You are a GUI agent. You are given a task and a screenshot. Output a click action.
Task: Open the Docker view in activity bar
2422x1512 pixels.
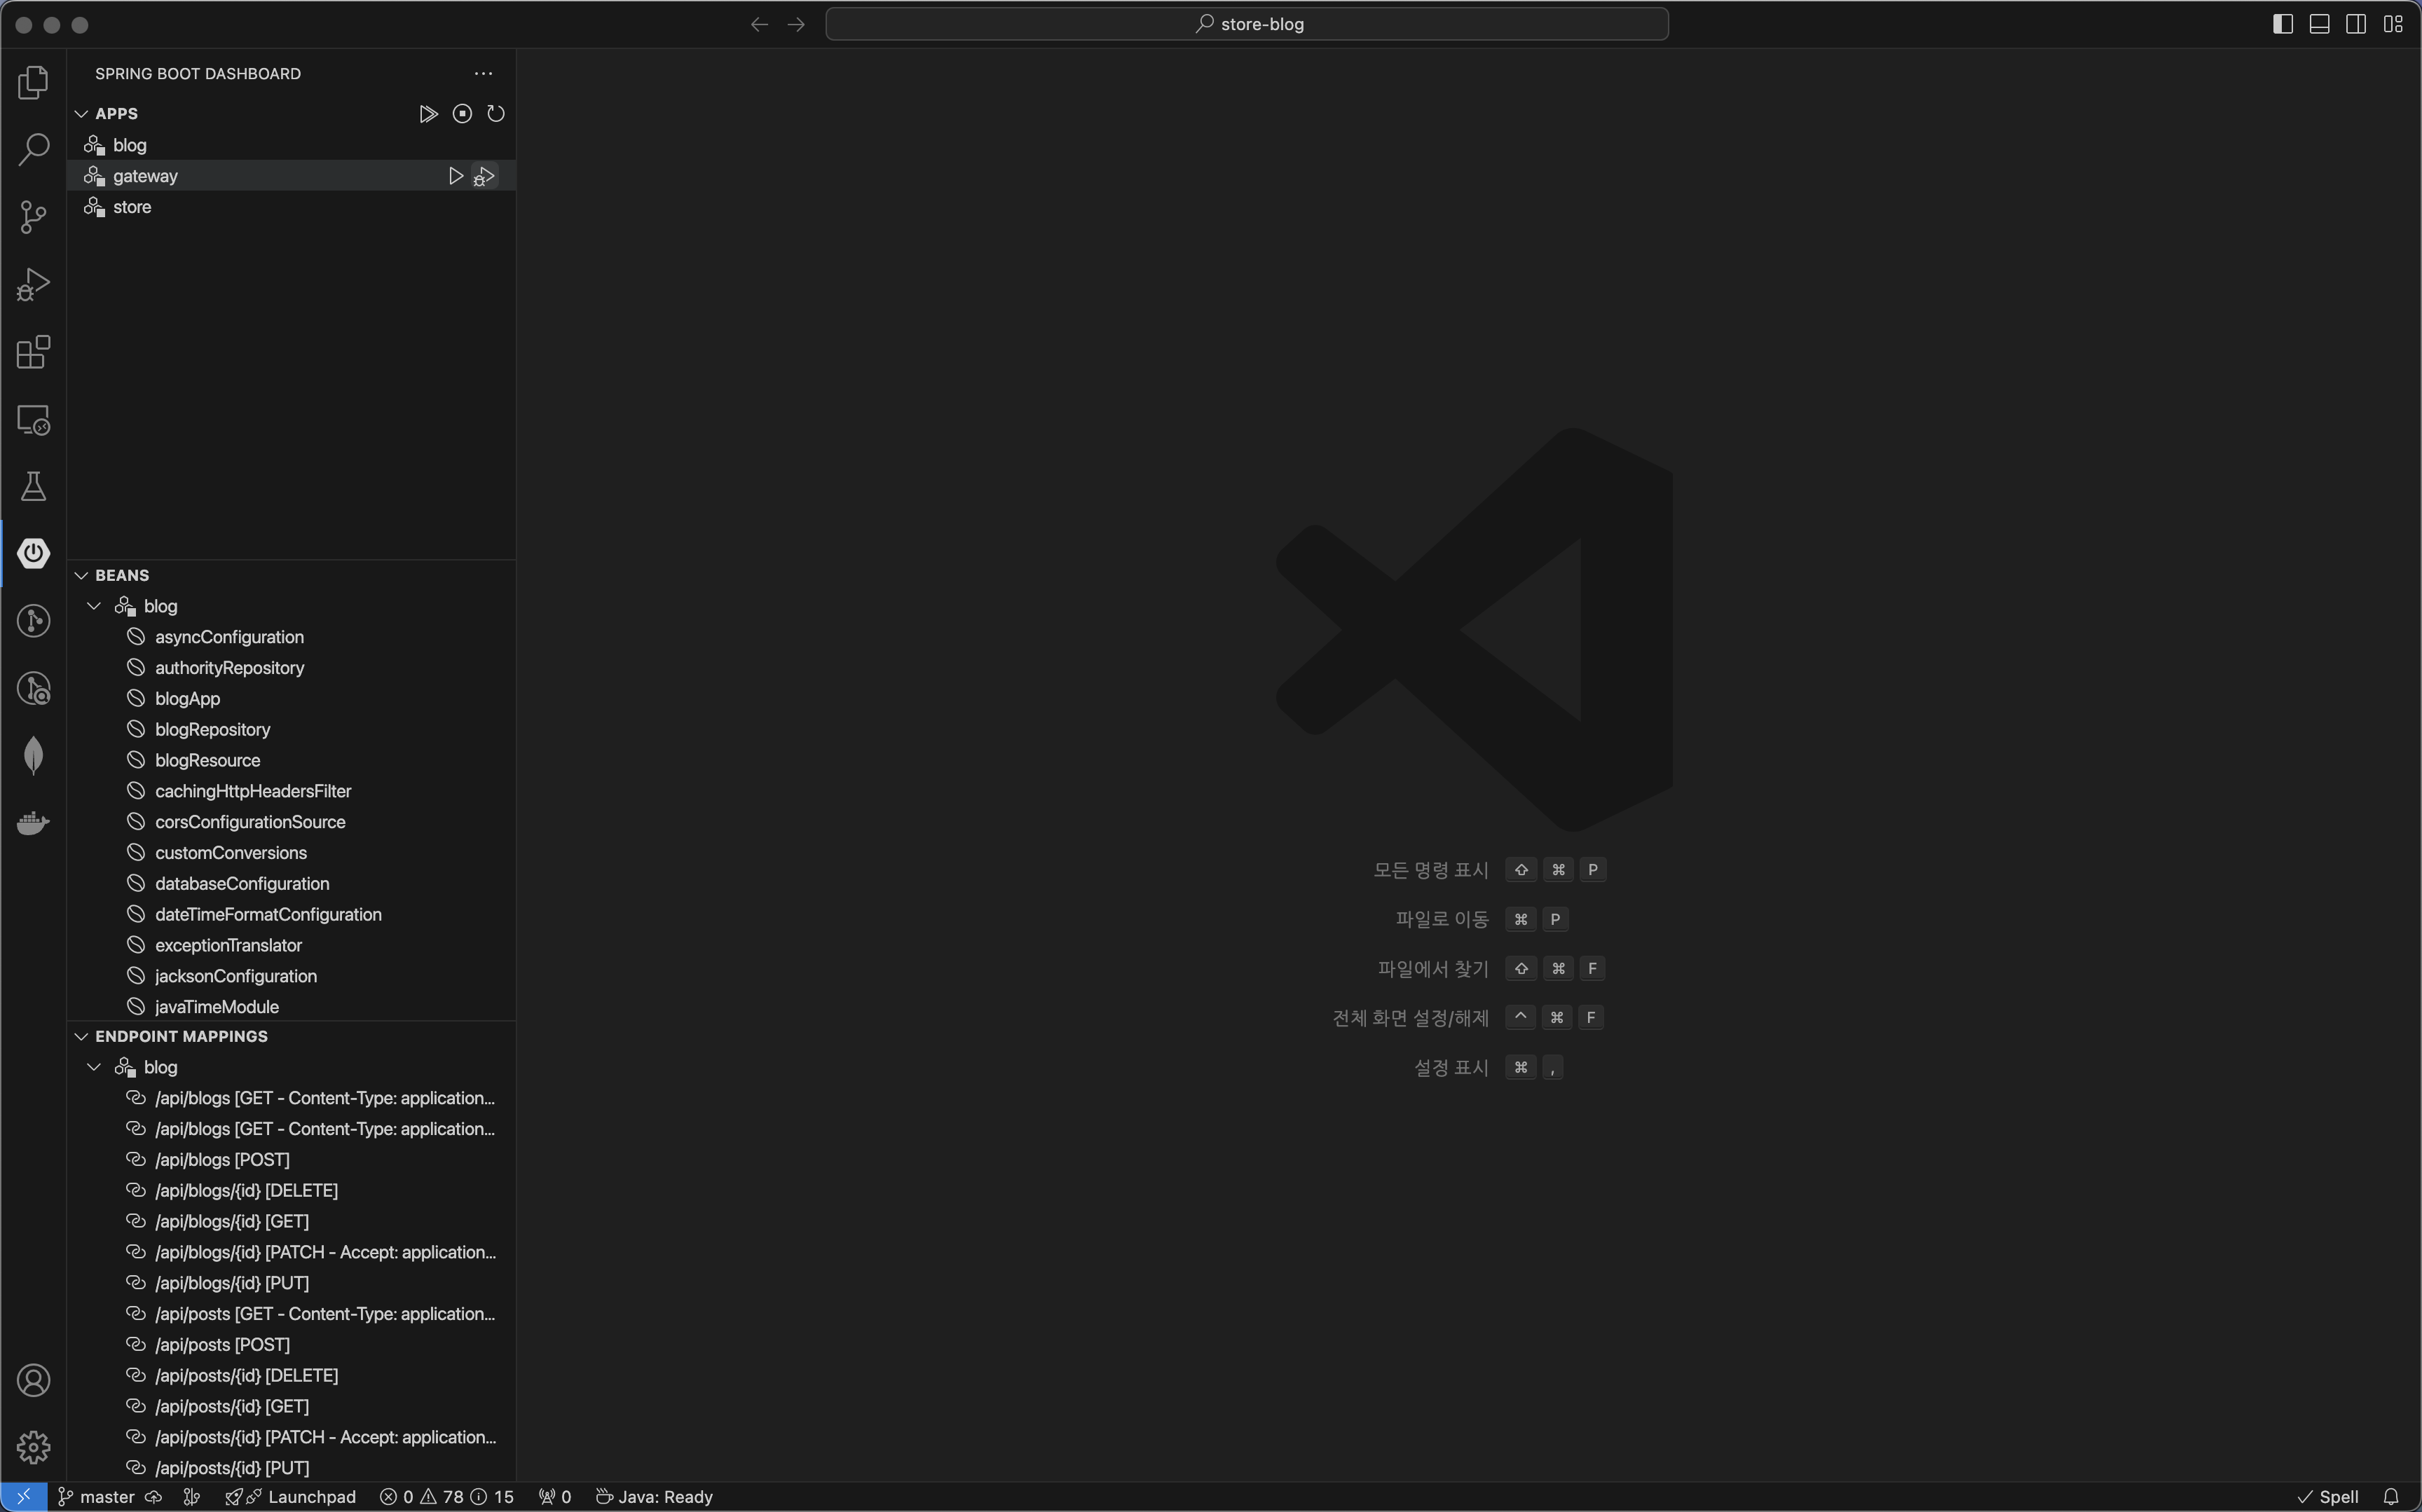click(33, 823)
